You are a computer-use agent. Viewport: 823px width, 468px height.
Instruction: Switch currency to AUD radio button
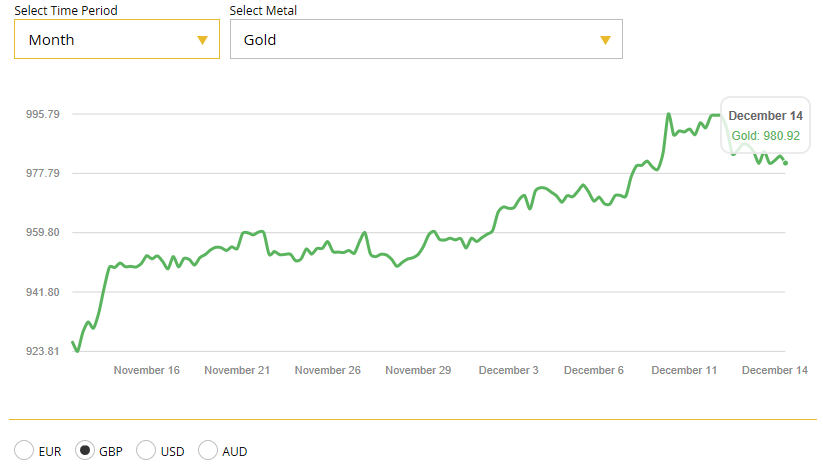coord(208,451)
